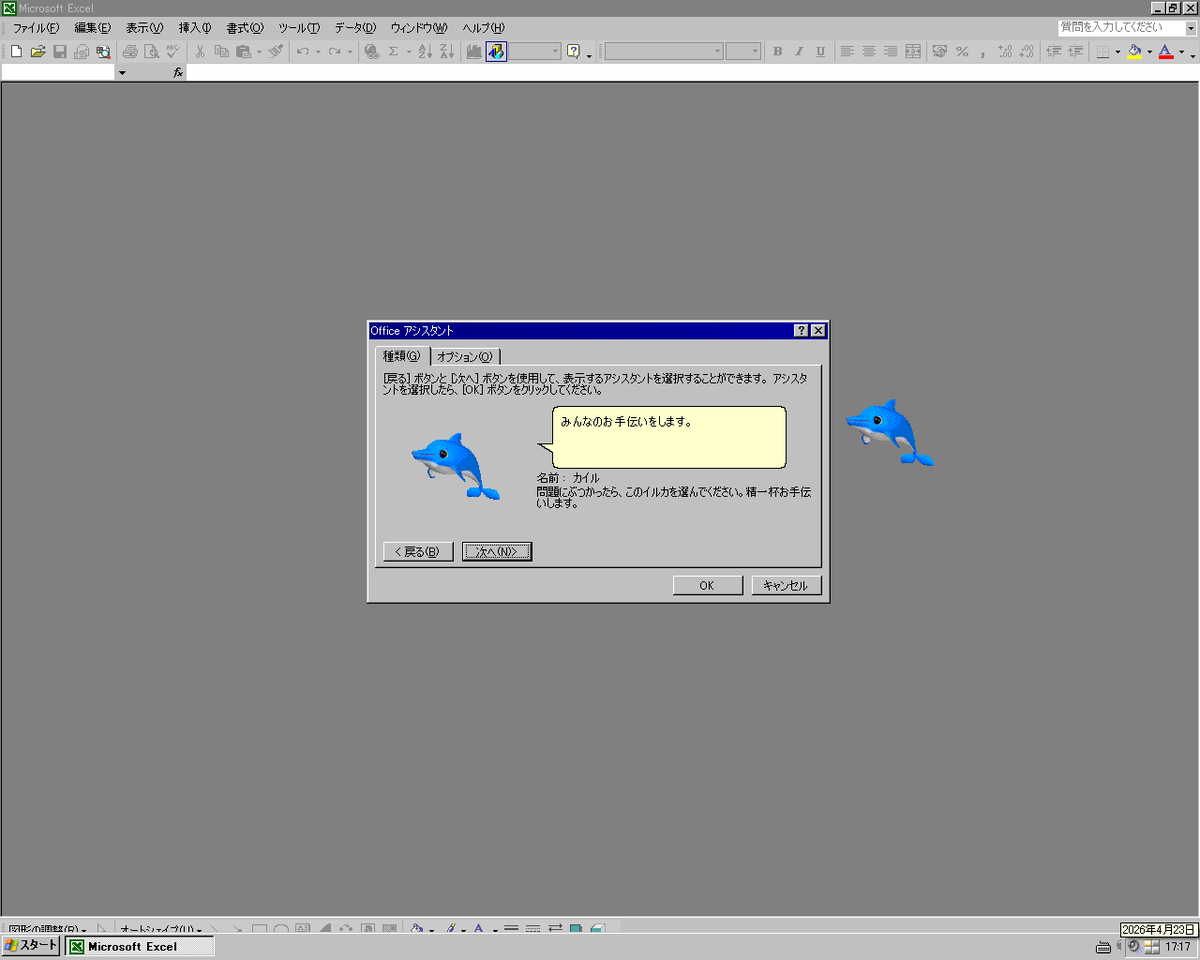
Task: Open the ファイル(F) menu
Action: point(35,27)
